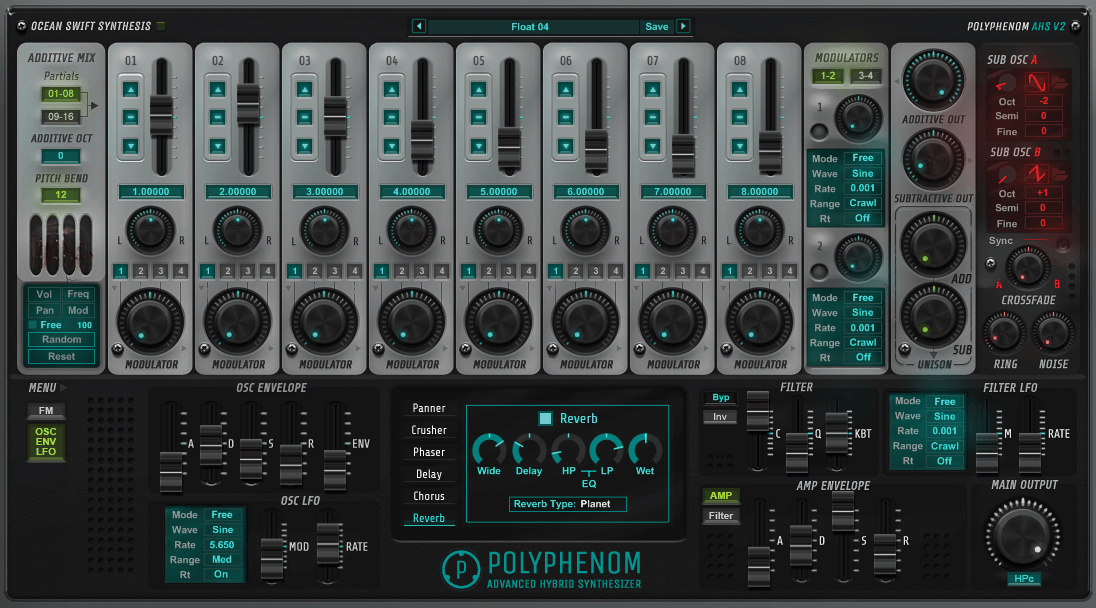Open Osc LFO Range Med dropdown
The height and width of the screenshot is (608, 1096).
222,560
